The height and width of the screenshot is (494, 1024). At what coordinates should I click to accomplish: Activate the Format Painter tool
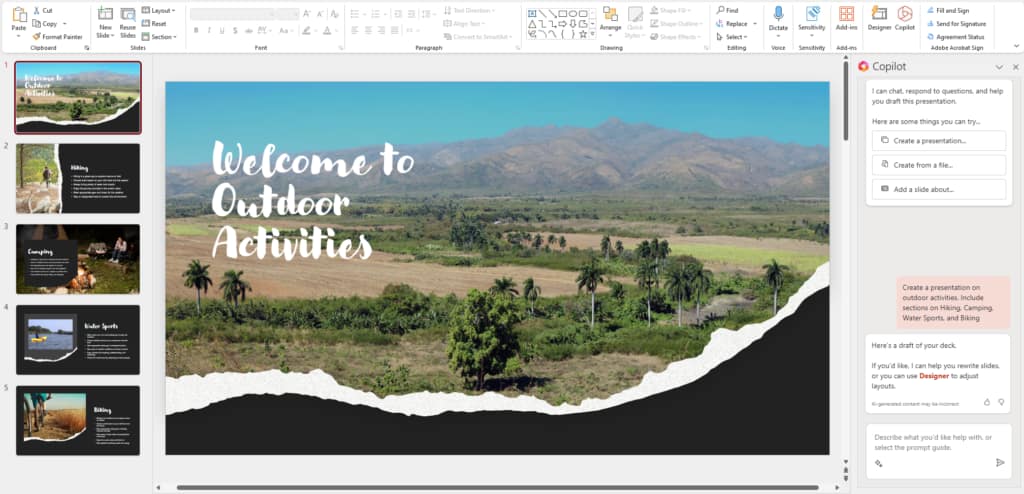[x=57, y=37]
